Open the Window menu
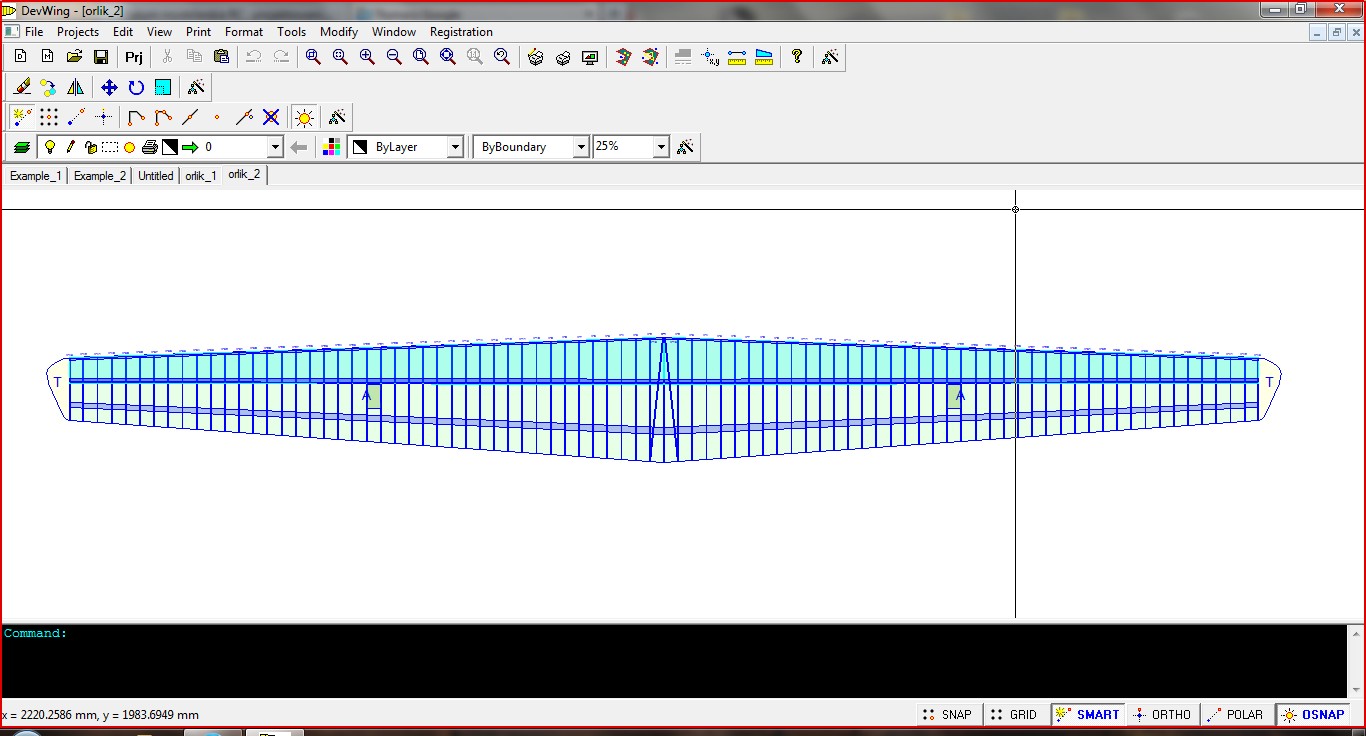Image resolution: width=1366 pixels, height=736 pixels. [394, 32]
